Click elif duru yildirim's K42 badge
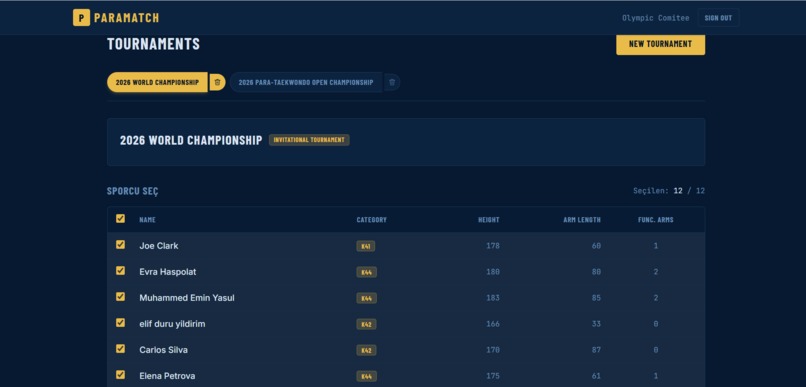 pyautogui.click(x=367, y=324)
